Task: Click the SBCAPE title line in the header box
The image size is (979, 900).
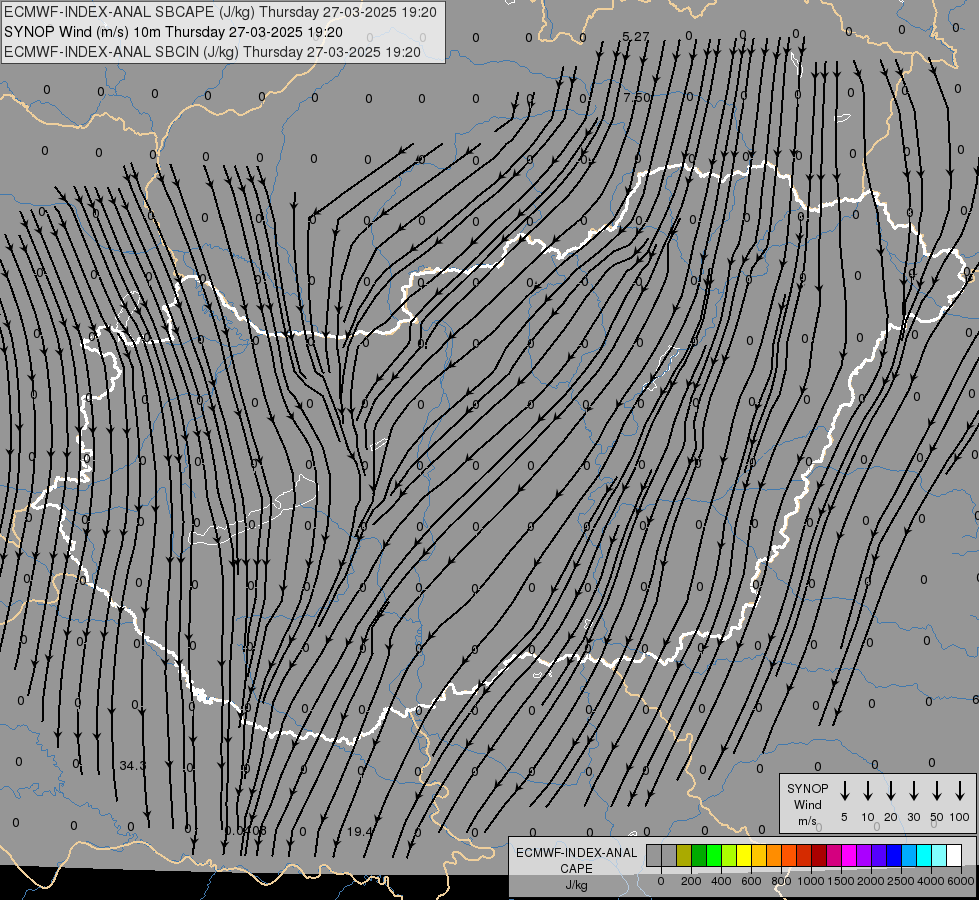Action: pyautogui.click(x=220, y=12)
